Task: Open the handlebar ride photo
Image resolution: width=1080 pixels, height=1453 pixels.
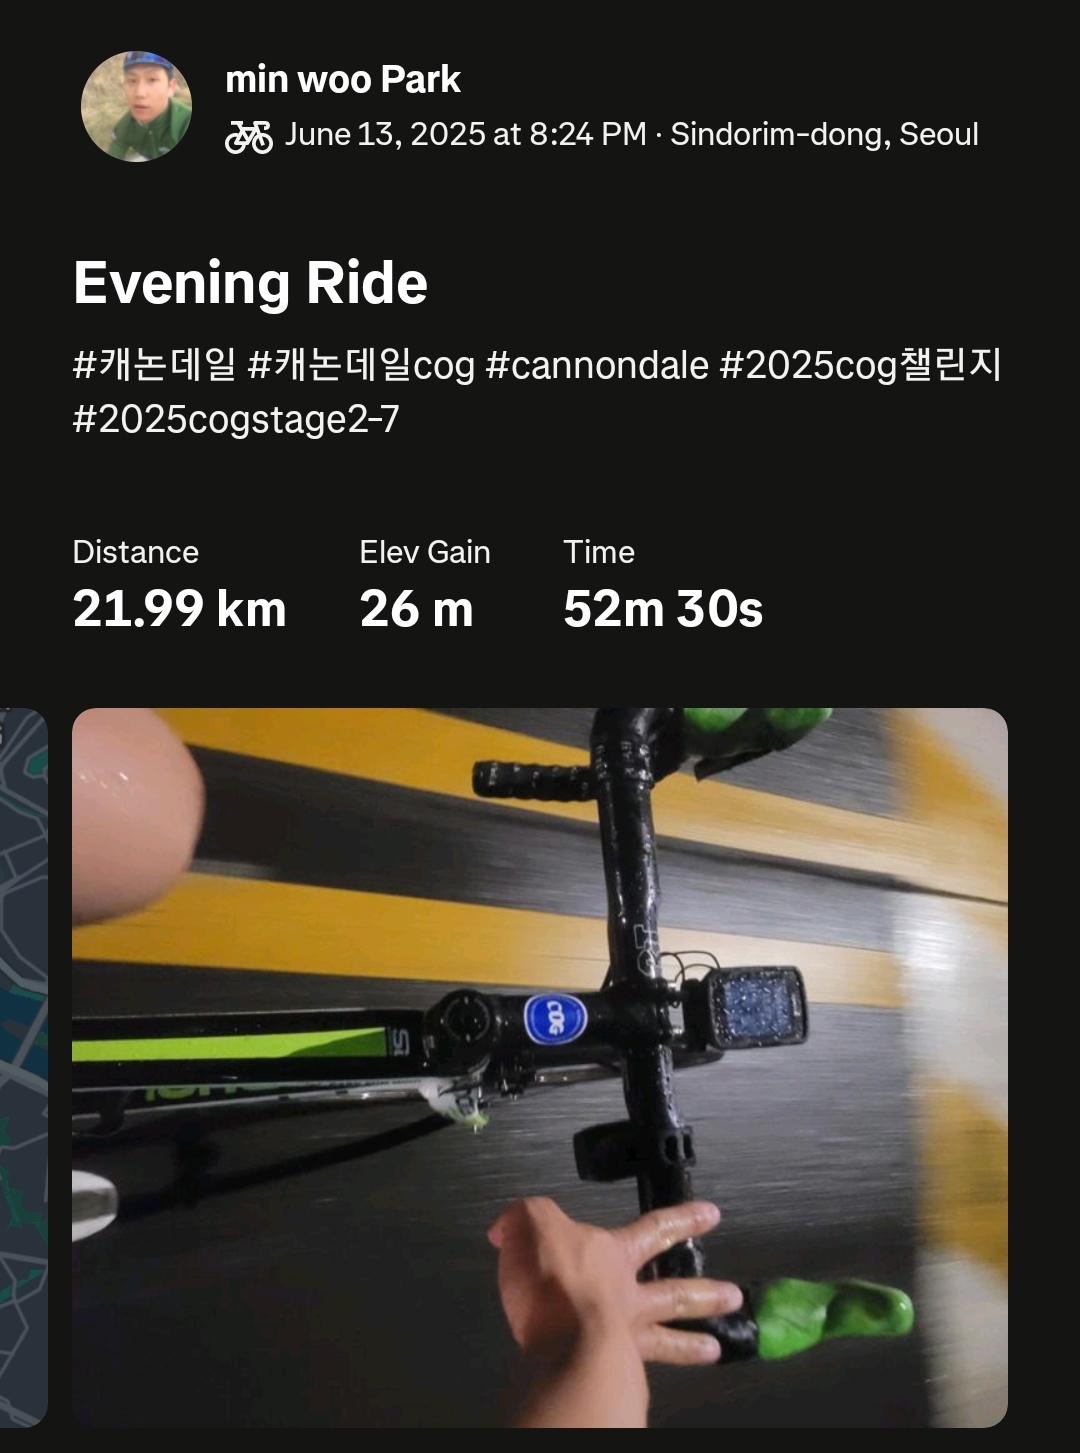Action: pyautogui.click(x=540, y=1067)
